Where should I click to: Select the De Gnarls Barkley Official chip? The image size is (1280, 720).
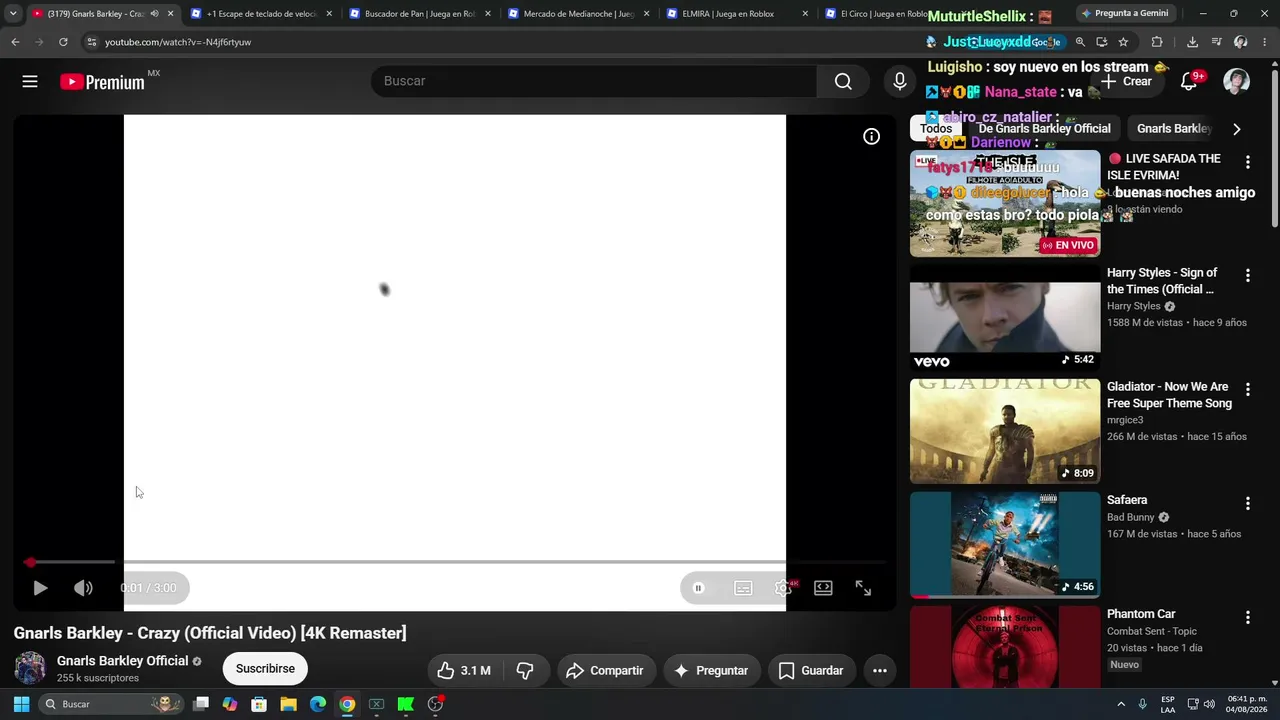pyautogui.click(x=1044, y=129)
